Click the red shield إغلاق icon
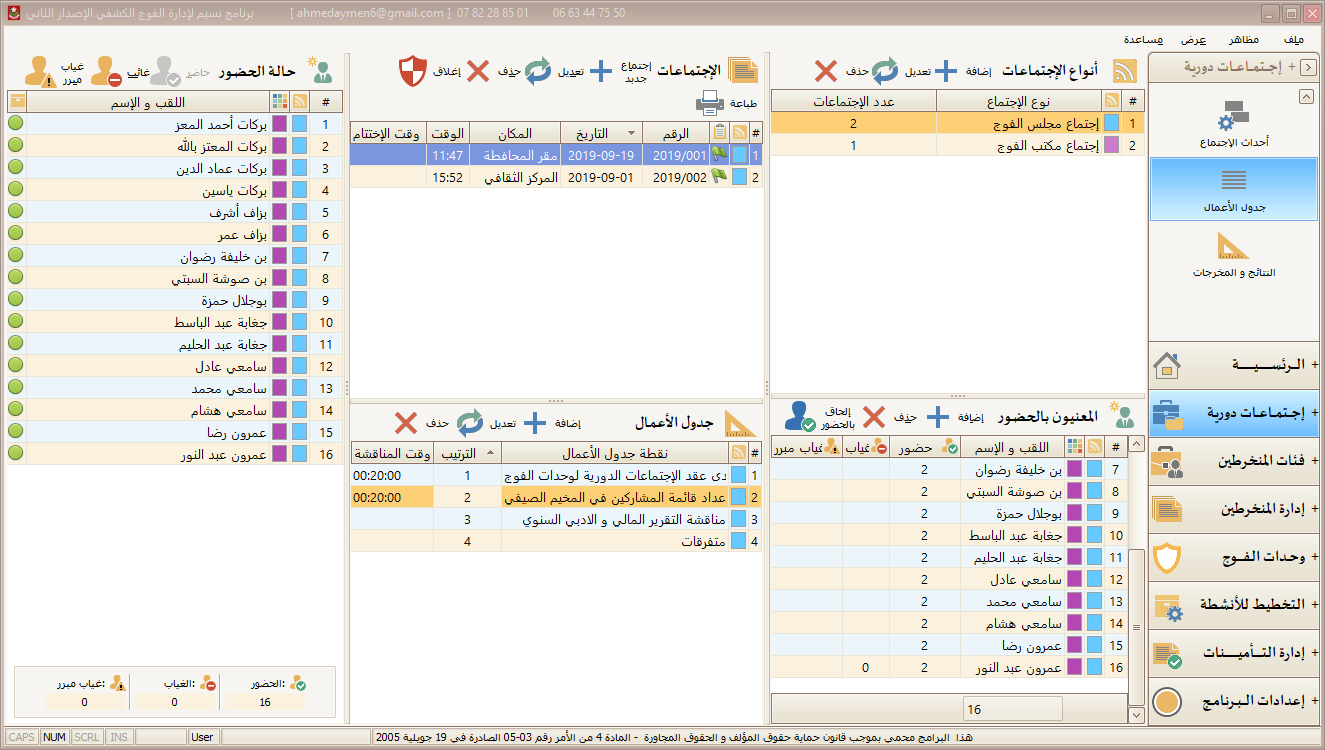The width and height of the screenshot is (1325, 750). (413, 72)
